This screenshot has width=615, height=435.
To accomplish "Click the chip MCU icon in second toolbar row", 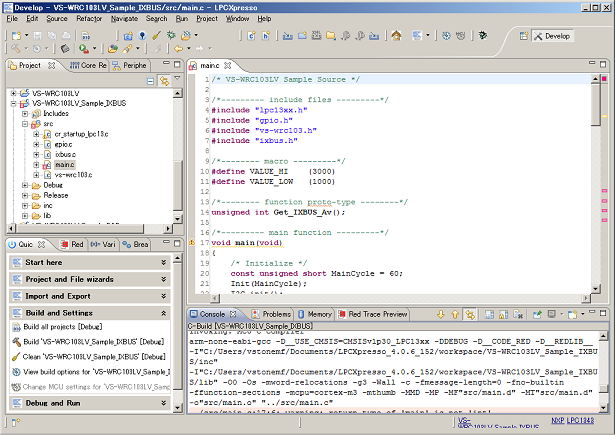I will (65, 49).
